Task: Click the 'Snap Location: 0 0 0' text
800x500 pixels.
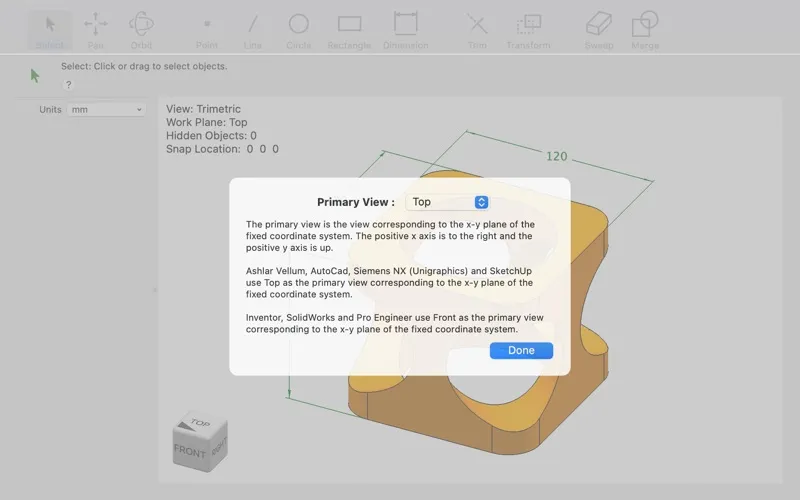Action: pos(222,149)
